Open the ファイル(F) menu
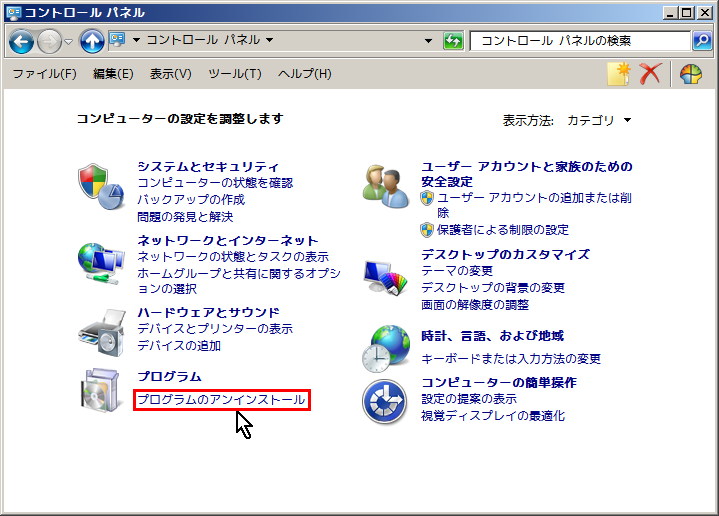Screen dimensions: 719x516 click(44, 74)
